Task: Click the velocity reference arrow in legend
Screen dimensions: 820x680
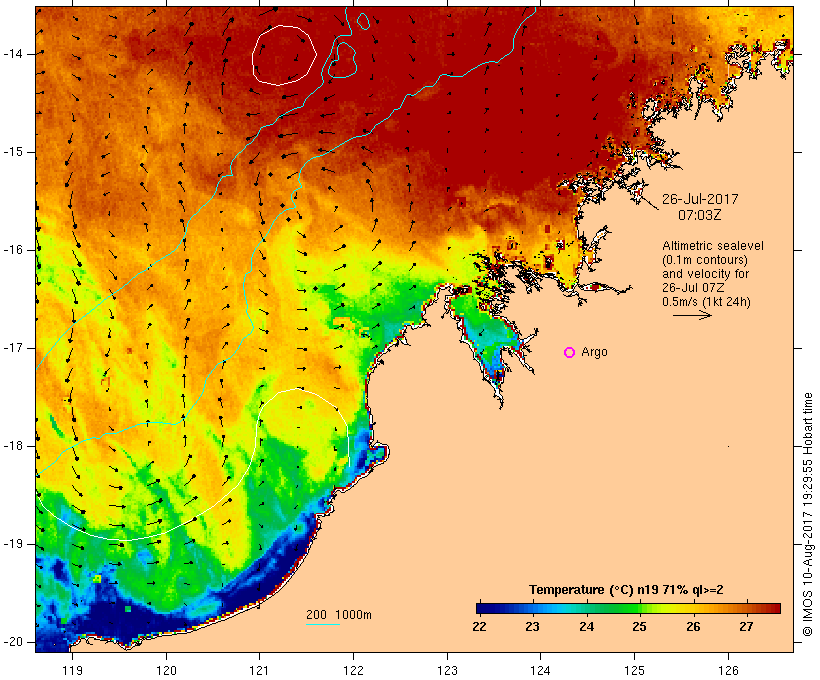Action: pos(692,315)
